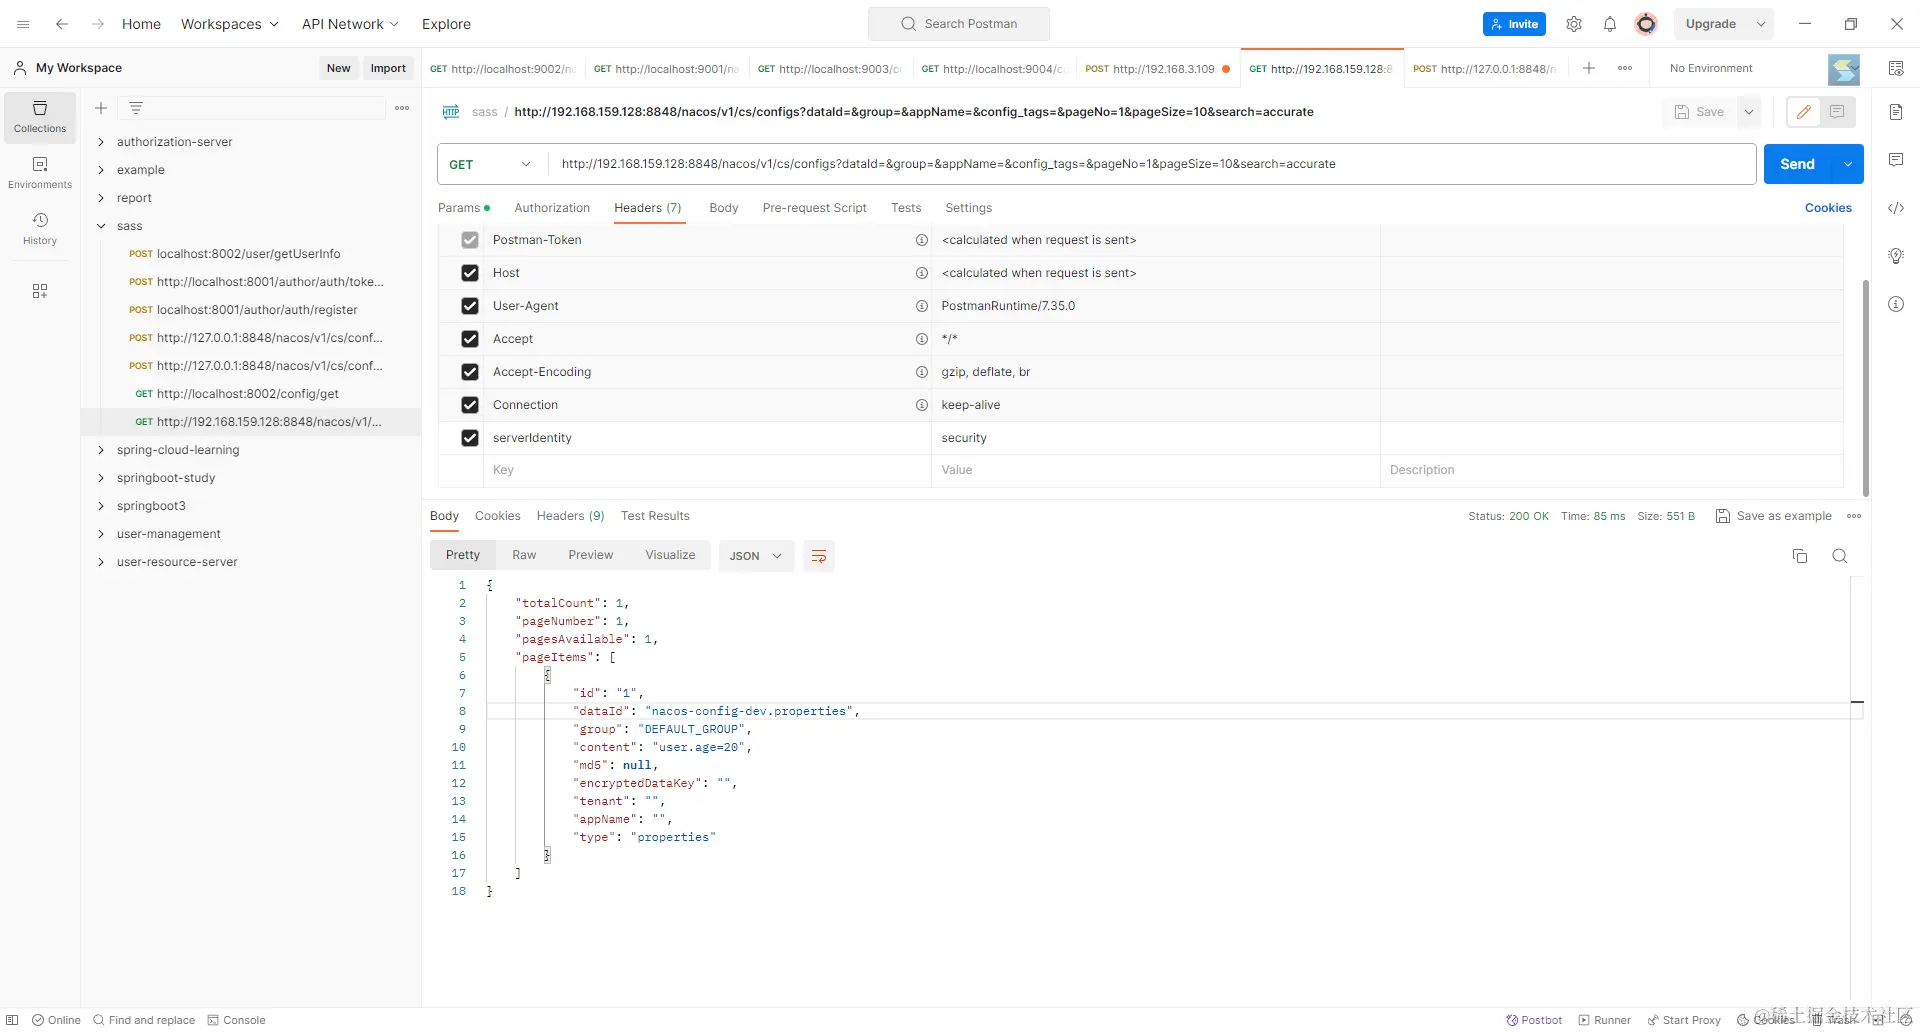
Task: Focus the request URL field
Action: [1153, 164]
